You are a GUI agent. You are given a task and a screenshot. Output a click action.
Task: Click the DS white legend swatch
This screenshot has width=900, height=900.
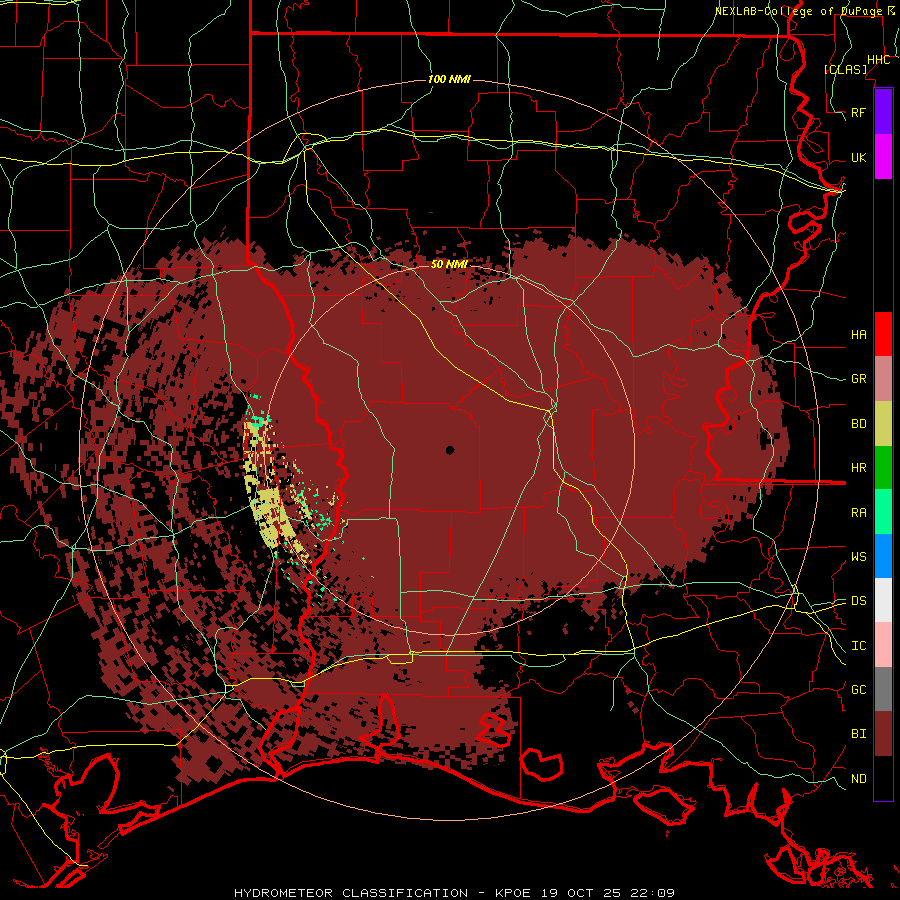(883, 600)
